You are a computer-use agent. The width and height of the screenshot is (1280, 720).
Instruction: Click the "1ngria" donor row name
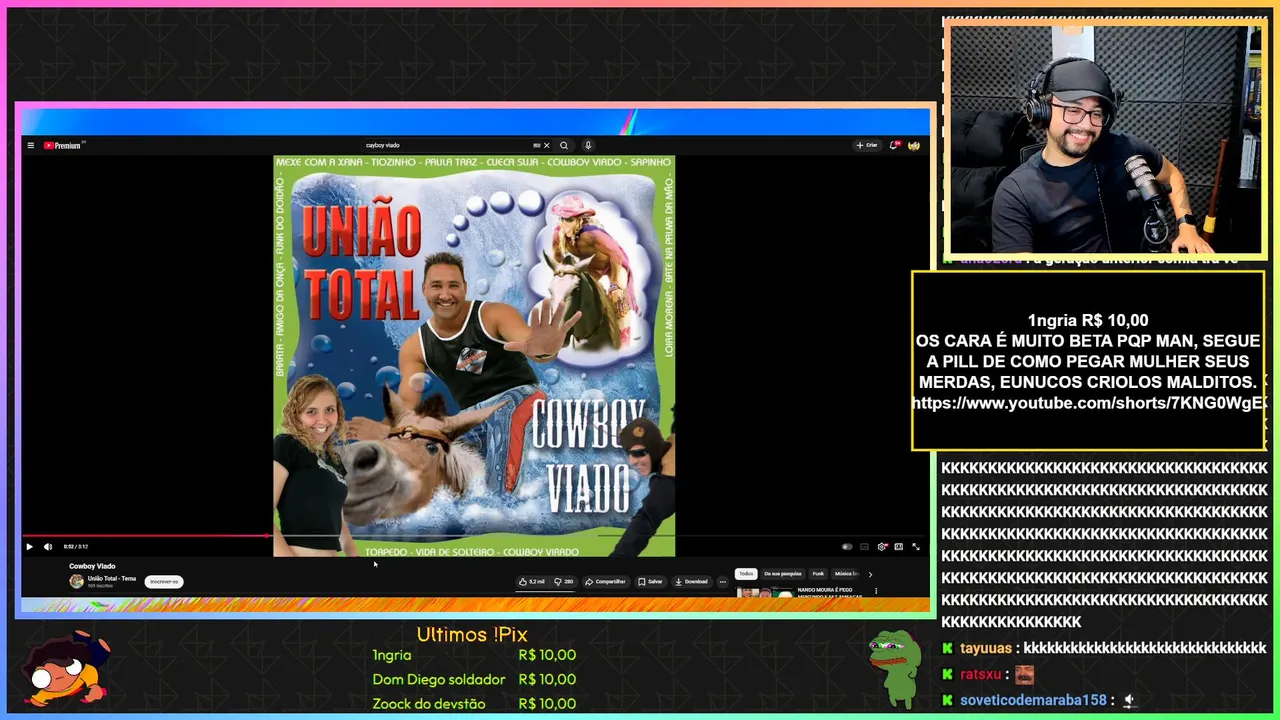392,655
